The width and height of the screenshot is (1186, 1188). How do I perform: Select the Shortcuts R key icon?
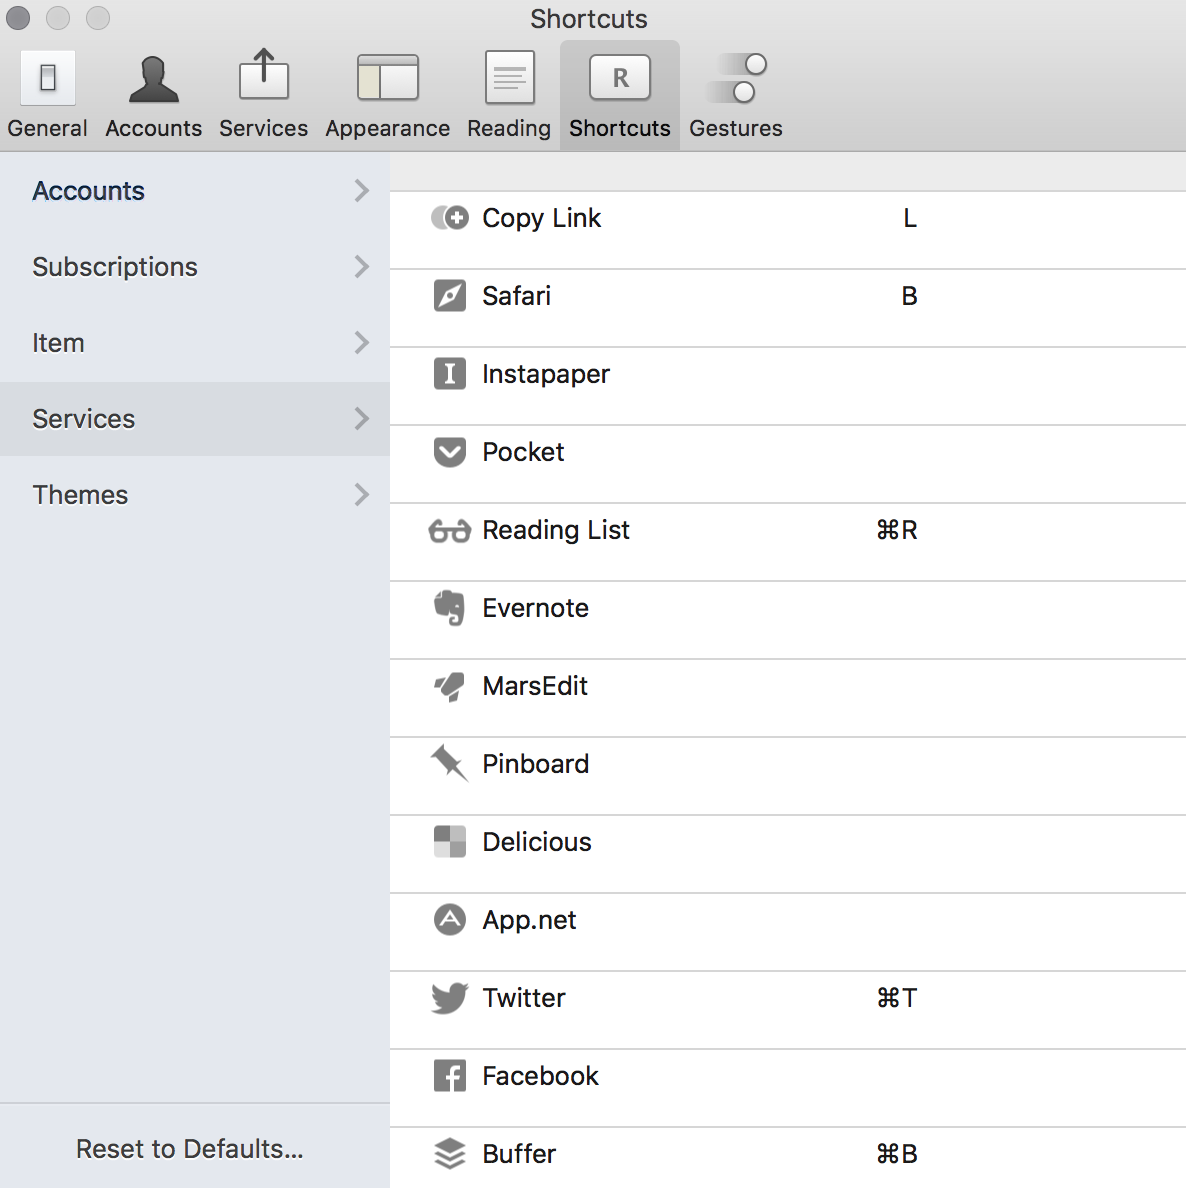[x=620, y=77]
